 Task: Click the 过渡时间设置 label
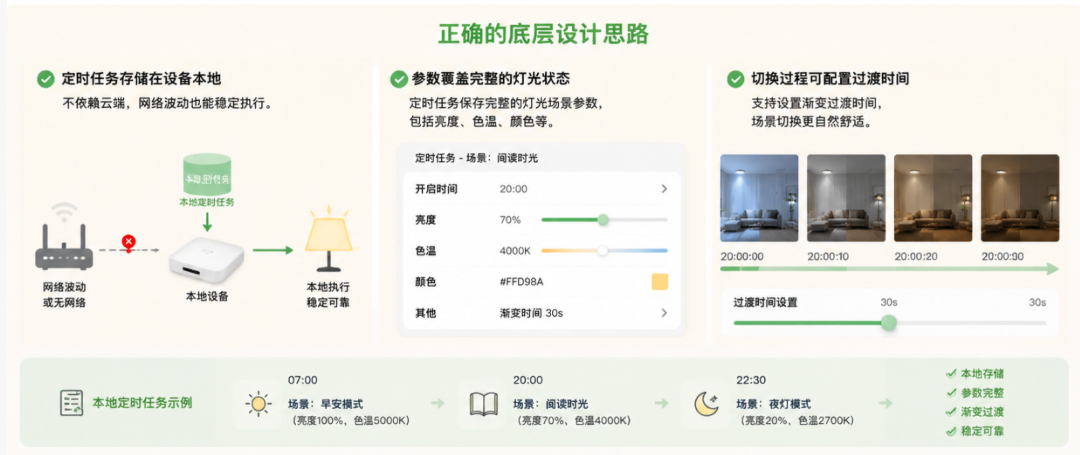tap(765, 302)
